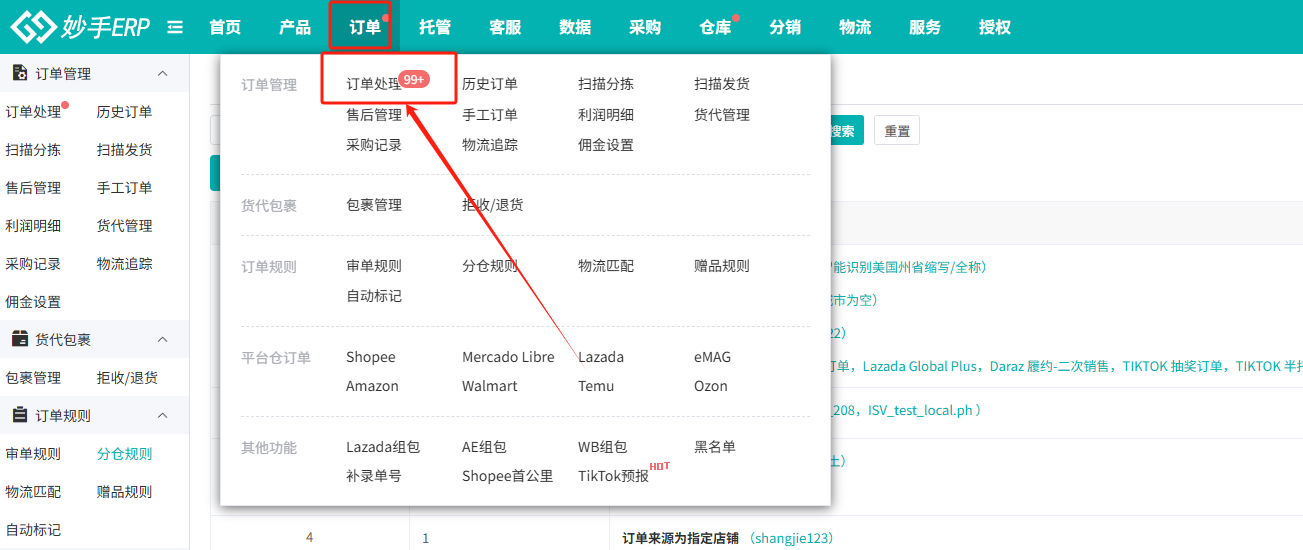Screen dimensions: 1303x550
Task: Open 赠品规则 in the left sidebar
Action: [x=125, y=492]
